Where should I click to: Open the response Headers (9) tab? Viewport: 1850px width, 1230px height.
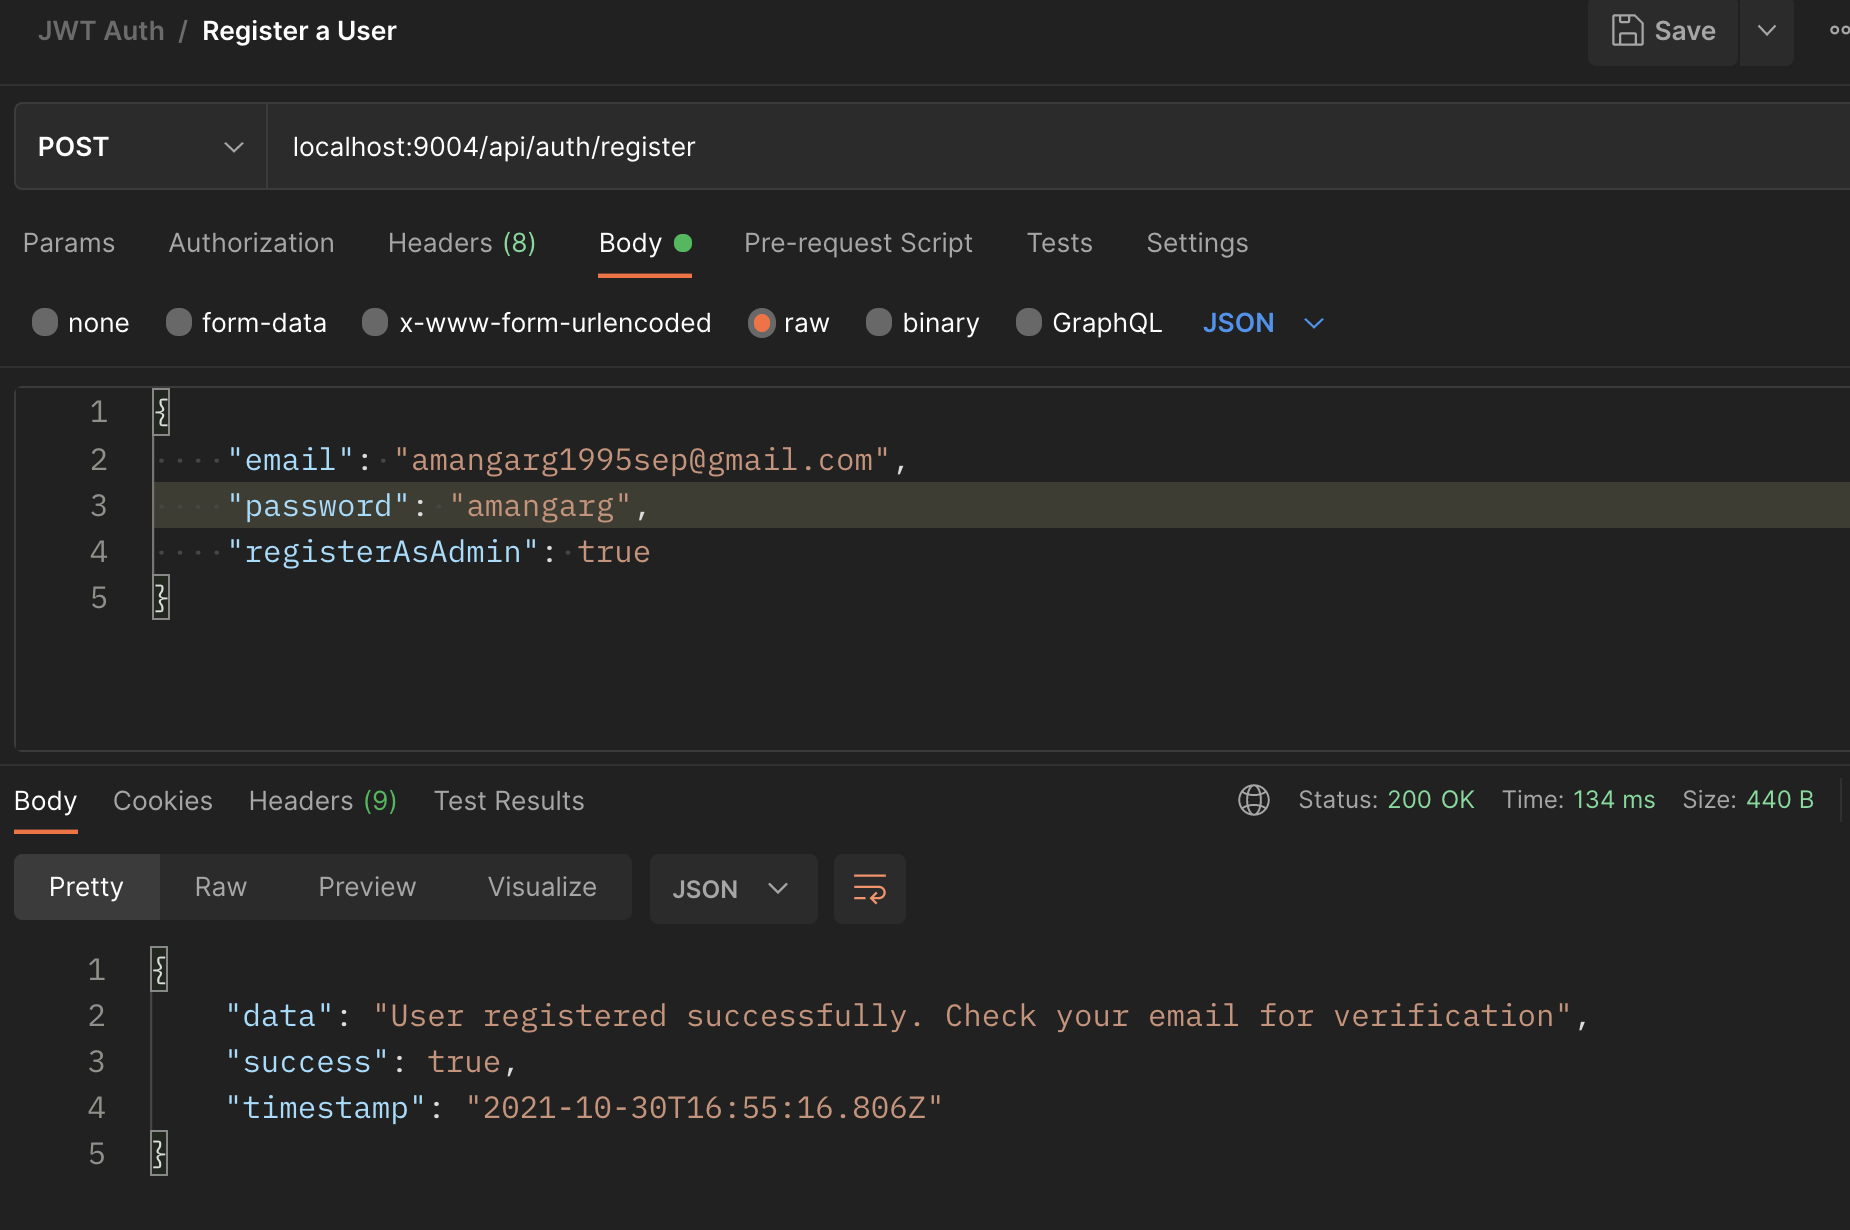coord(322,801)
